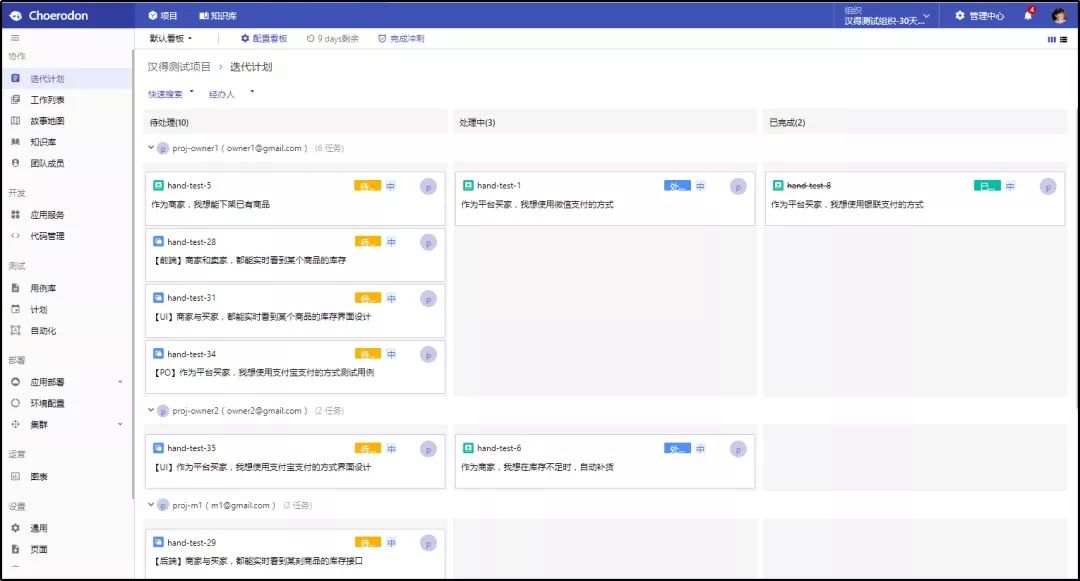
Task: Go to 图表 in the sidebar
Action: point(39,476)
